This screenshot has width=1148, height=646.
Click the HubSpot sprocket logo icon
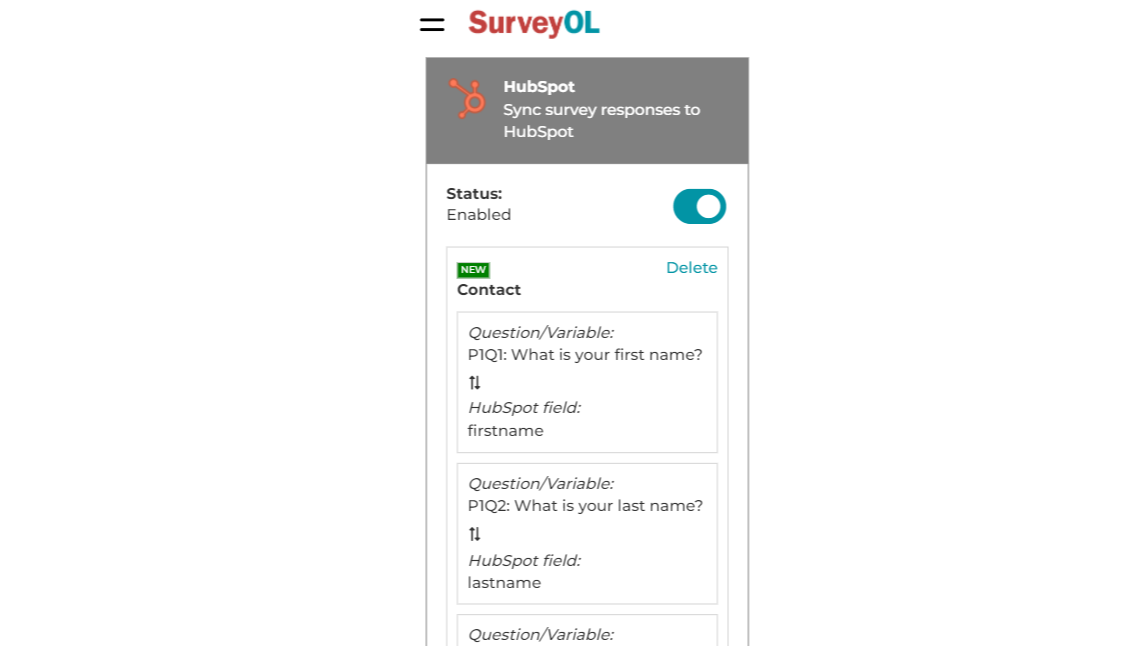pos(466,100)
